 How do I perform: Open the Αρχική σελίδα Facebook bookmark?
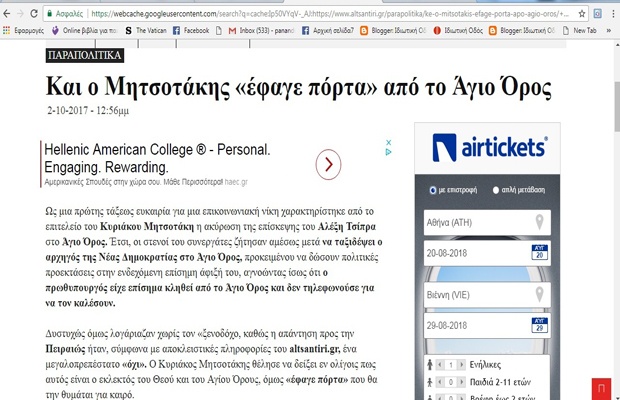tap(328, 30)
